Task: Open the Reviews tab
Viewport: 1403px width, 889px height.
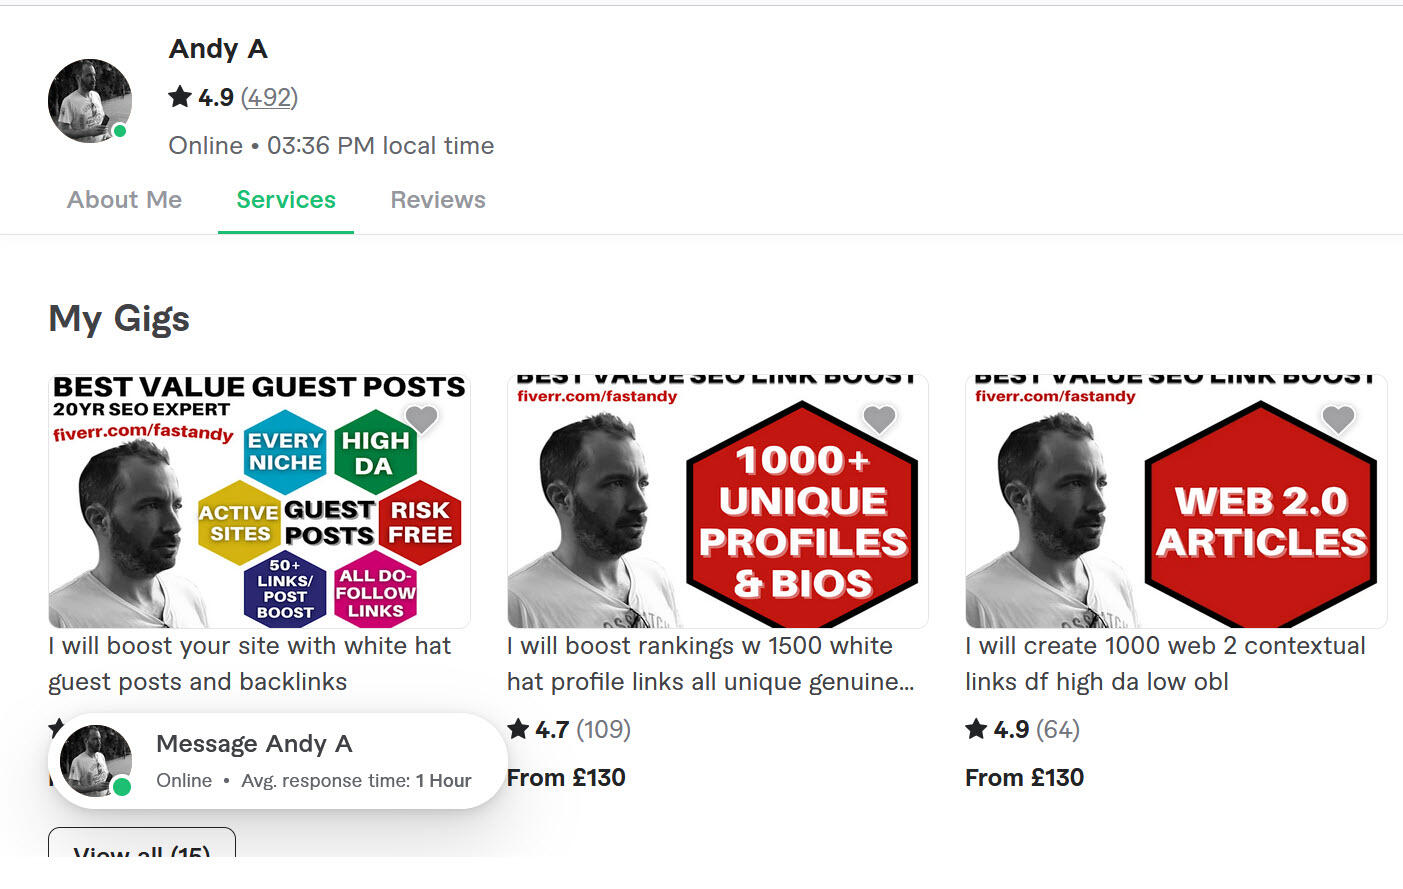Action: point(438,200)
